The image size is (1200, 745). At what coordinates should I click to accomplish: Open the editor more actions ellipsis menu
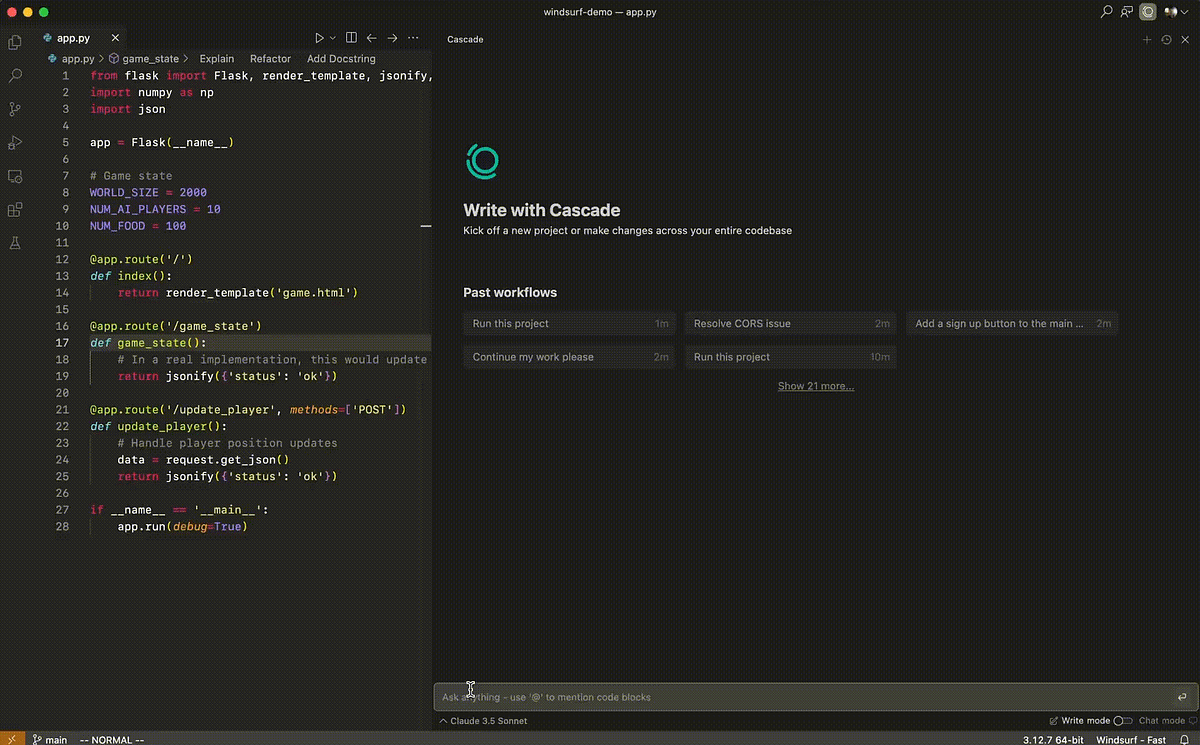(413, 38)
